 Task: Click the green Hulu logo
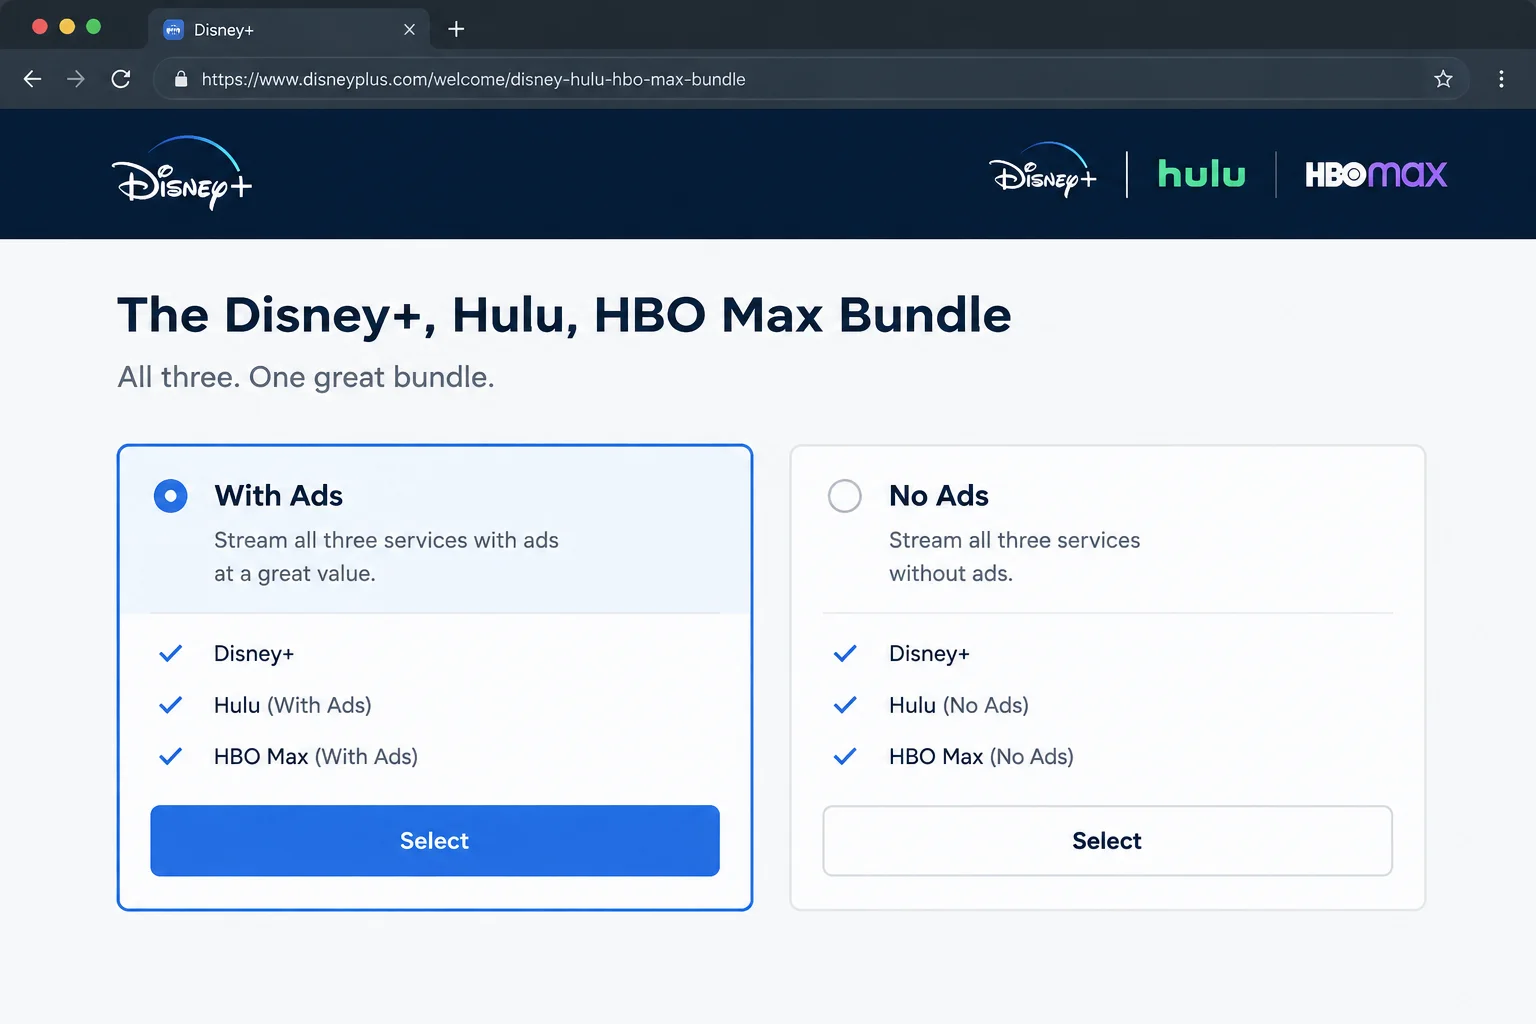[1201, 173]
